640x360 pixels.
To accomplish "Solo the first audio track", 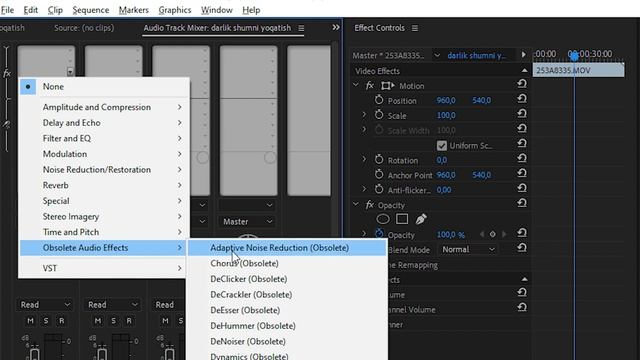I will tap(46, 321).
